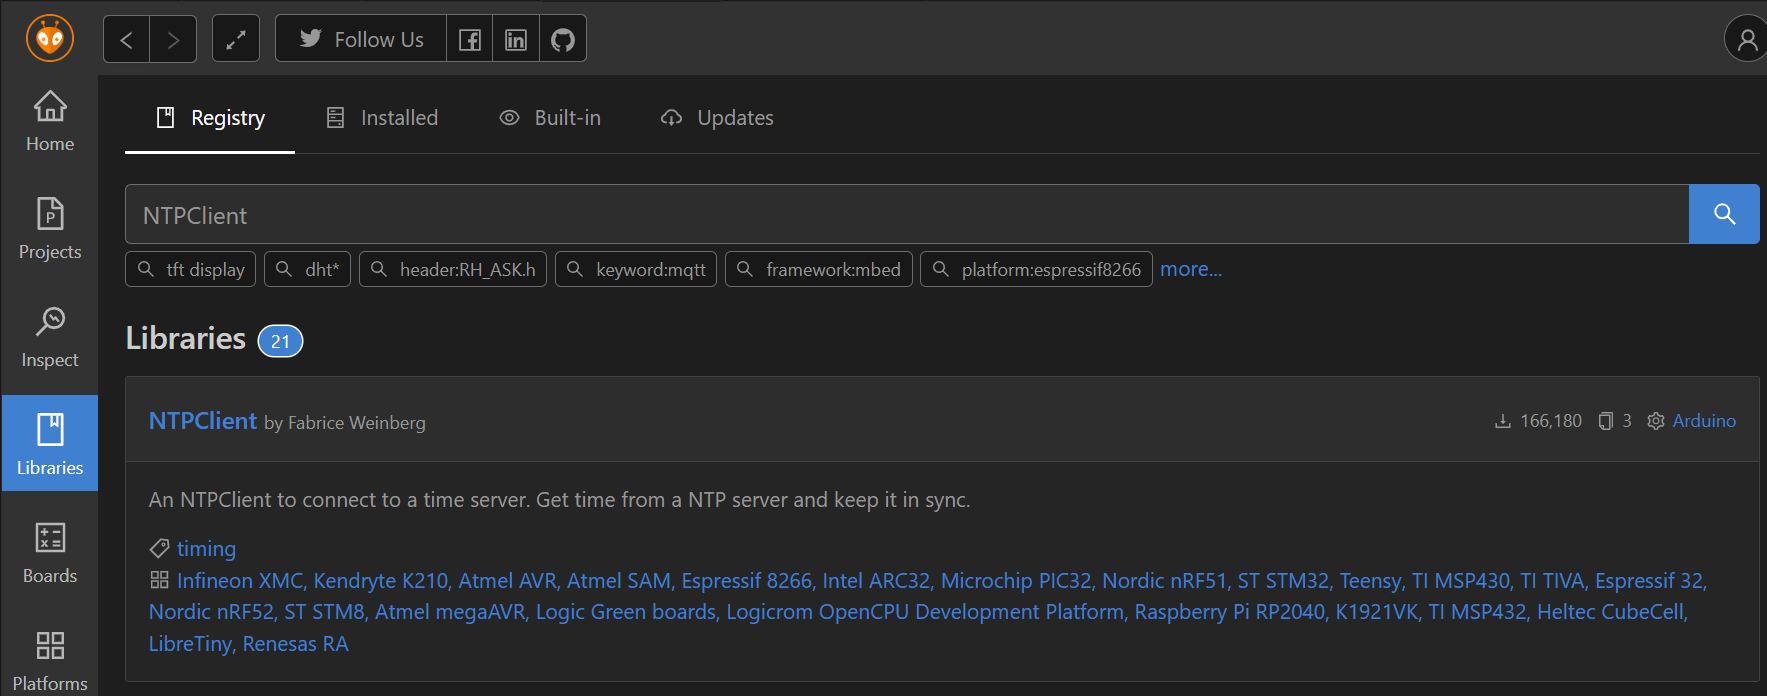Select the 'tft display' search example
1767x696 pixels.
[x=191, y=269]
